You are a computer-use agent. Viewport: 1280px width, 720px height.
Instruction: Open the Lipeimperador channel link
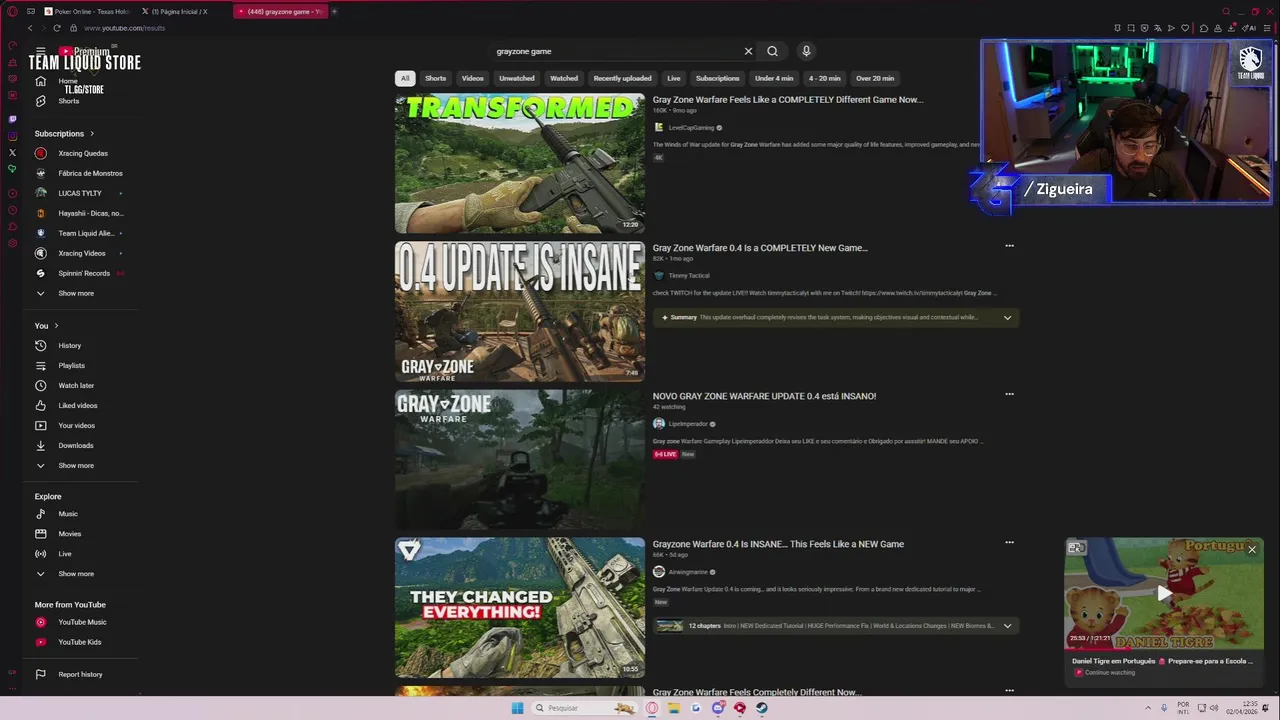pos(687,424)
